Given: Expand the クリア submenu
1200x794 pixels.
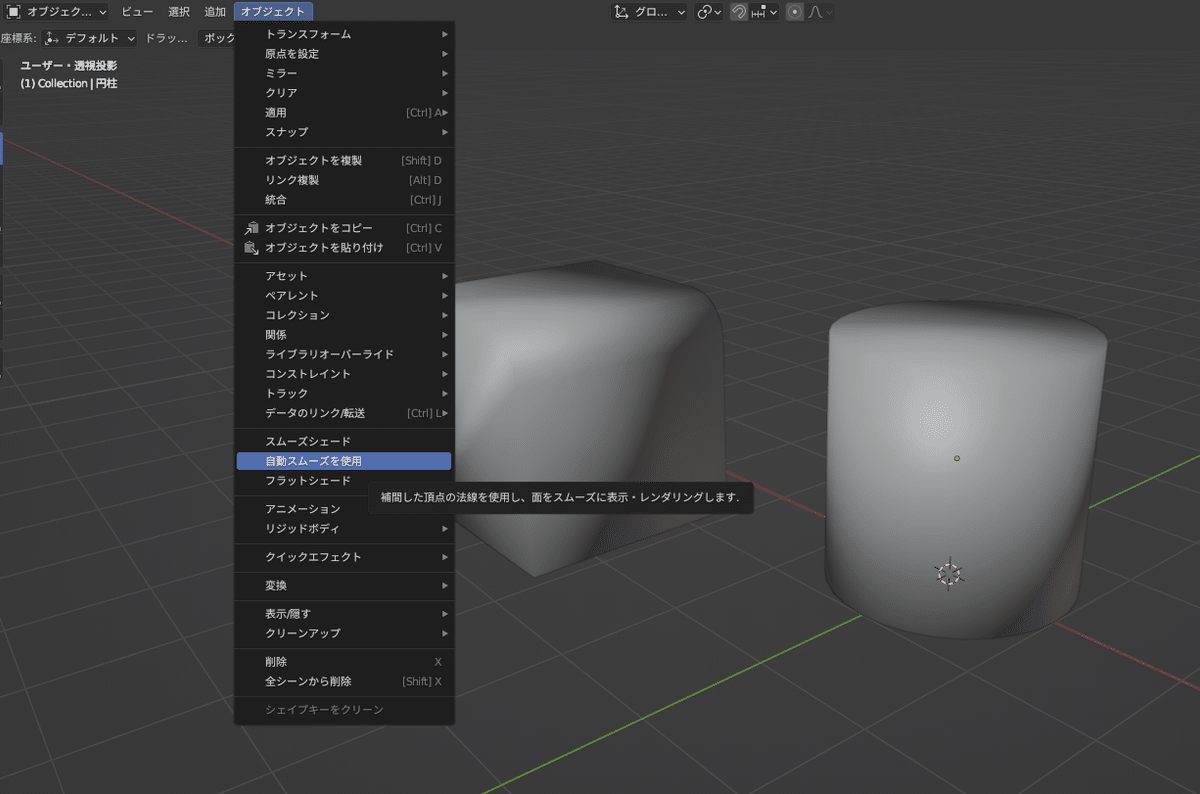Looking at the screenshot, I should click(x=344, y=93).
